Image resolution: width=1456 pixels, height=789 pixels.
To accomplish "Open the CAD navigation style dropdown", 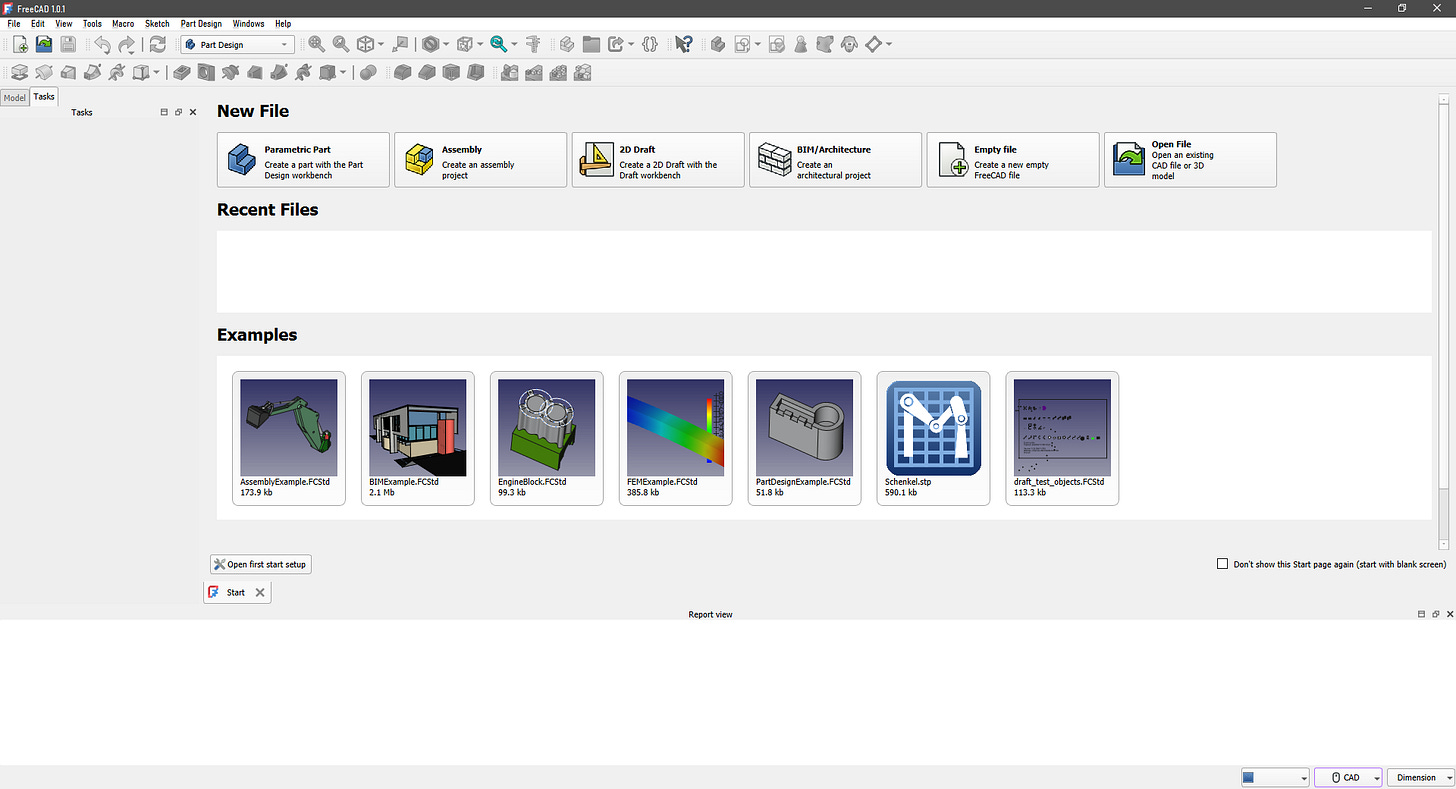I will tap(1348, 778).
